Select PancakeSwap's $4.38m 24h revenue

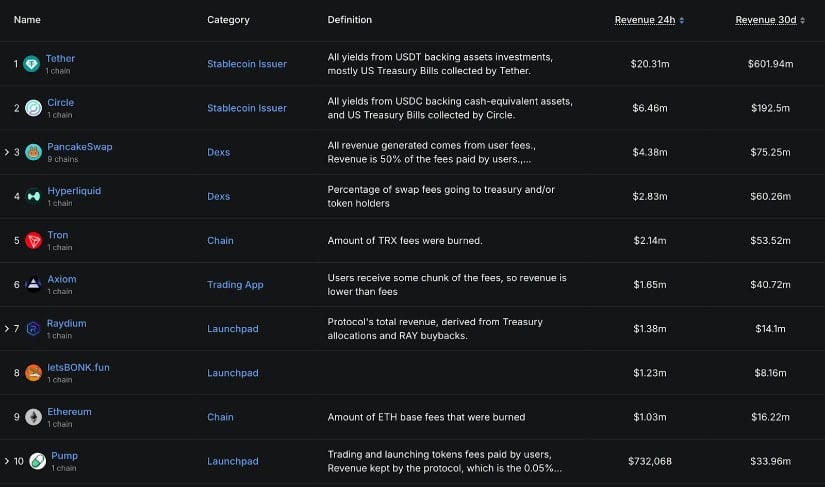pyautogui.click(x=650, y=153)
